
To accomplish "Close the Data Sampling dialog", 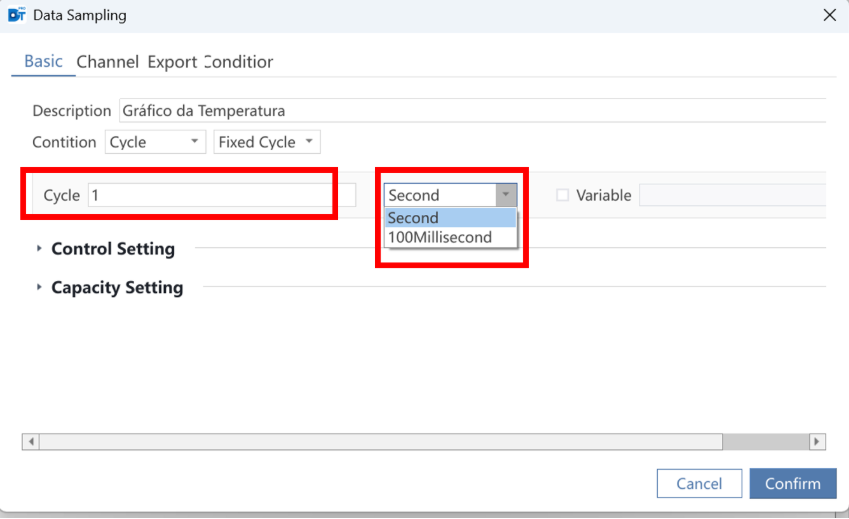I will pos(830,15).
